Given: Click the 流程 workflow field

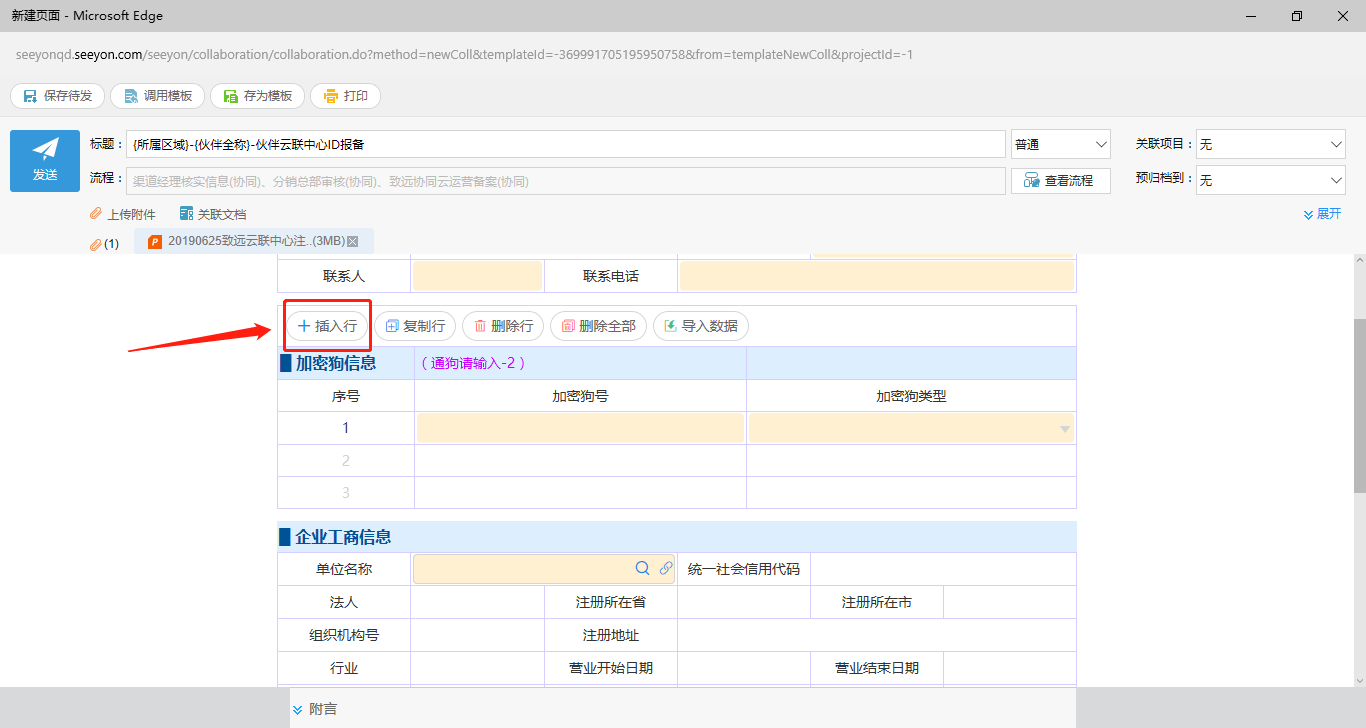Looking at the screenshot, I should click(566, 181).
